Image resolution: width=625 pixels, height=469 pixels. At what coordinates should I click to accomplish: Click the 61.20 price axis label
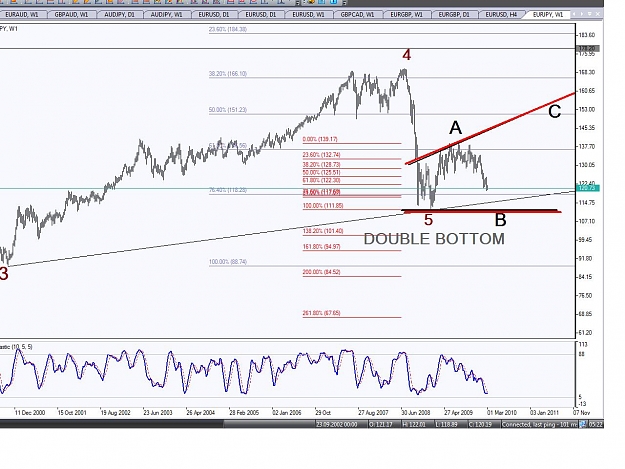click(586, 332)
